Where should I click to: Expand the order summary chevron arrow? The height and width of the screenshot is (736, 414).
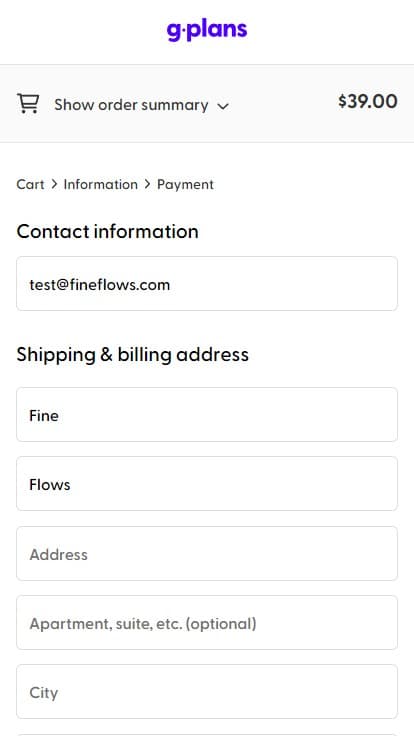[223, 106]
